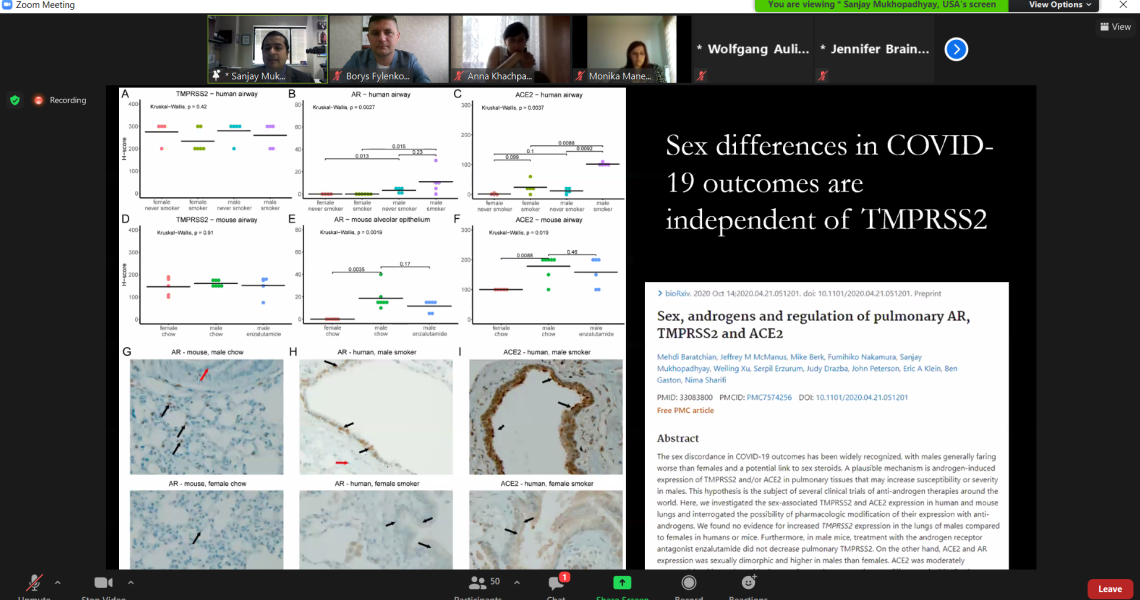Select Monika Mane video thumbnail
1140x600 pixels.
[x=632, y=49]
